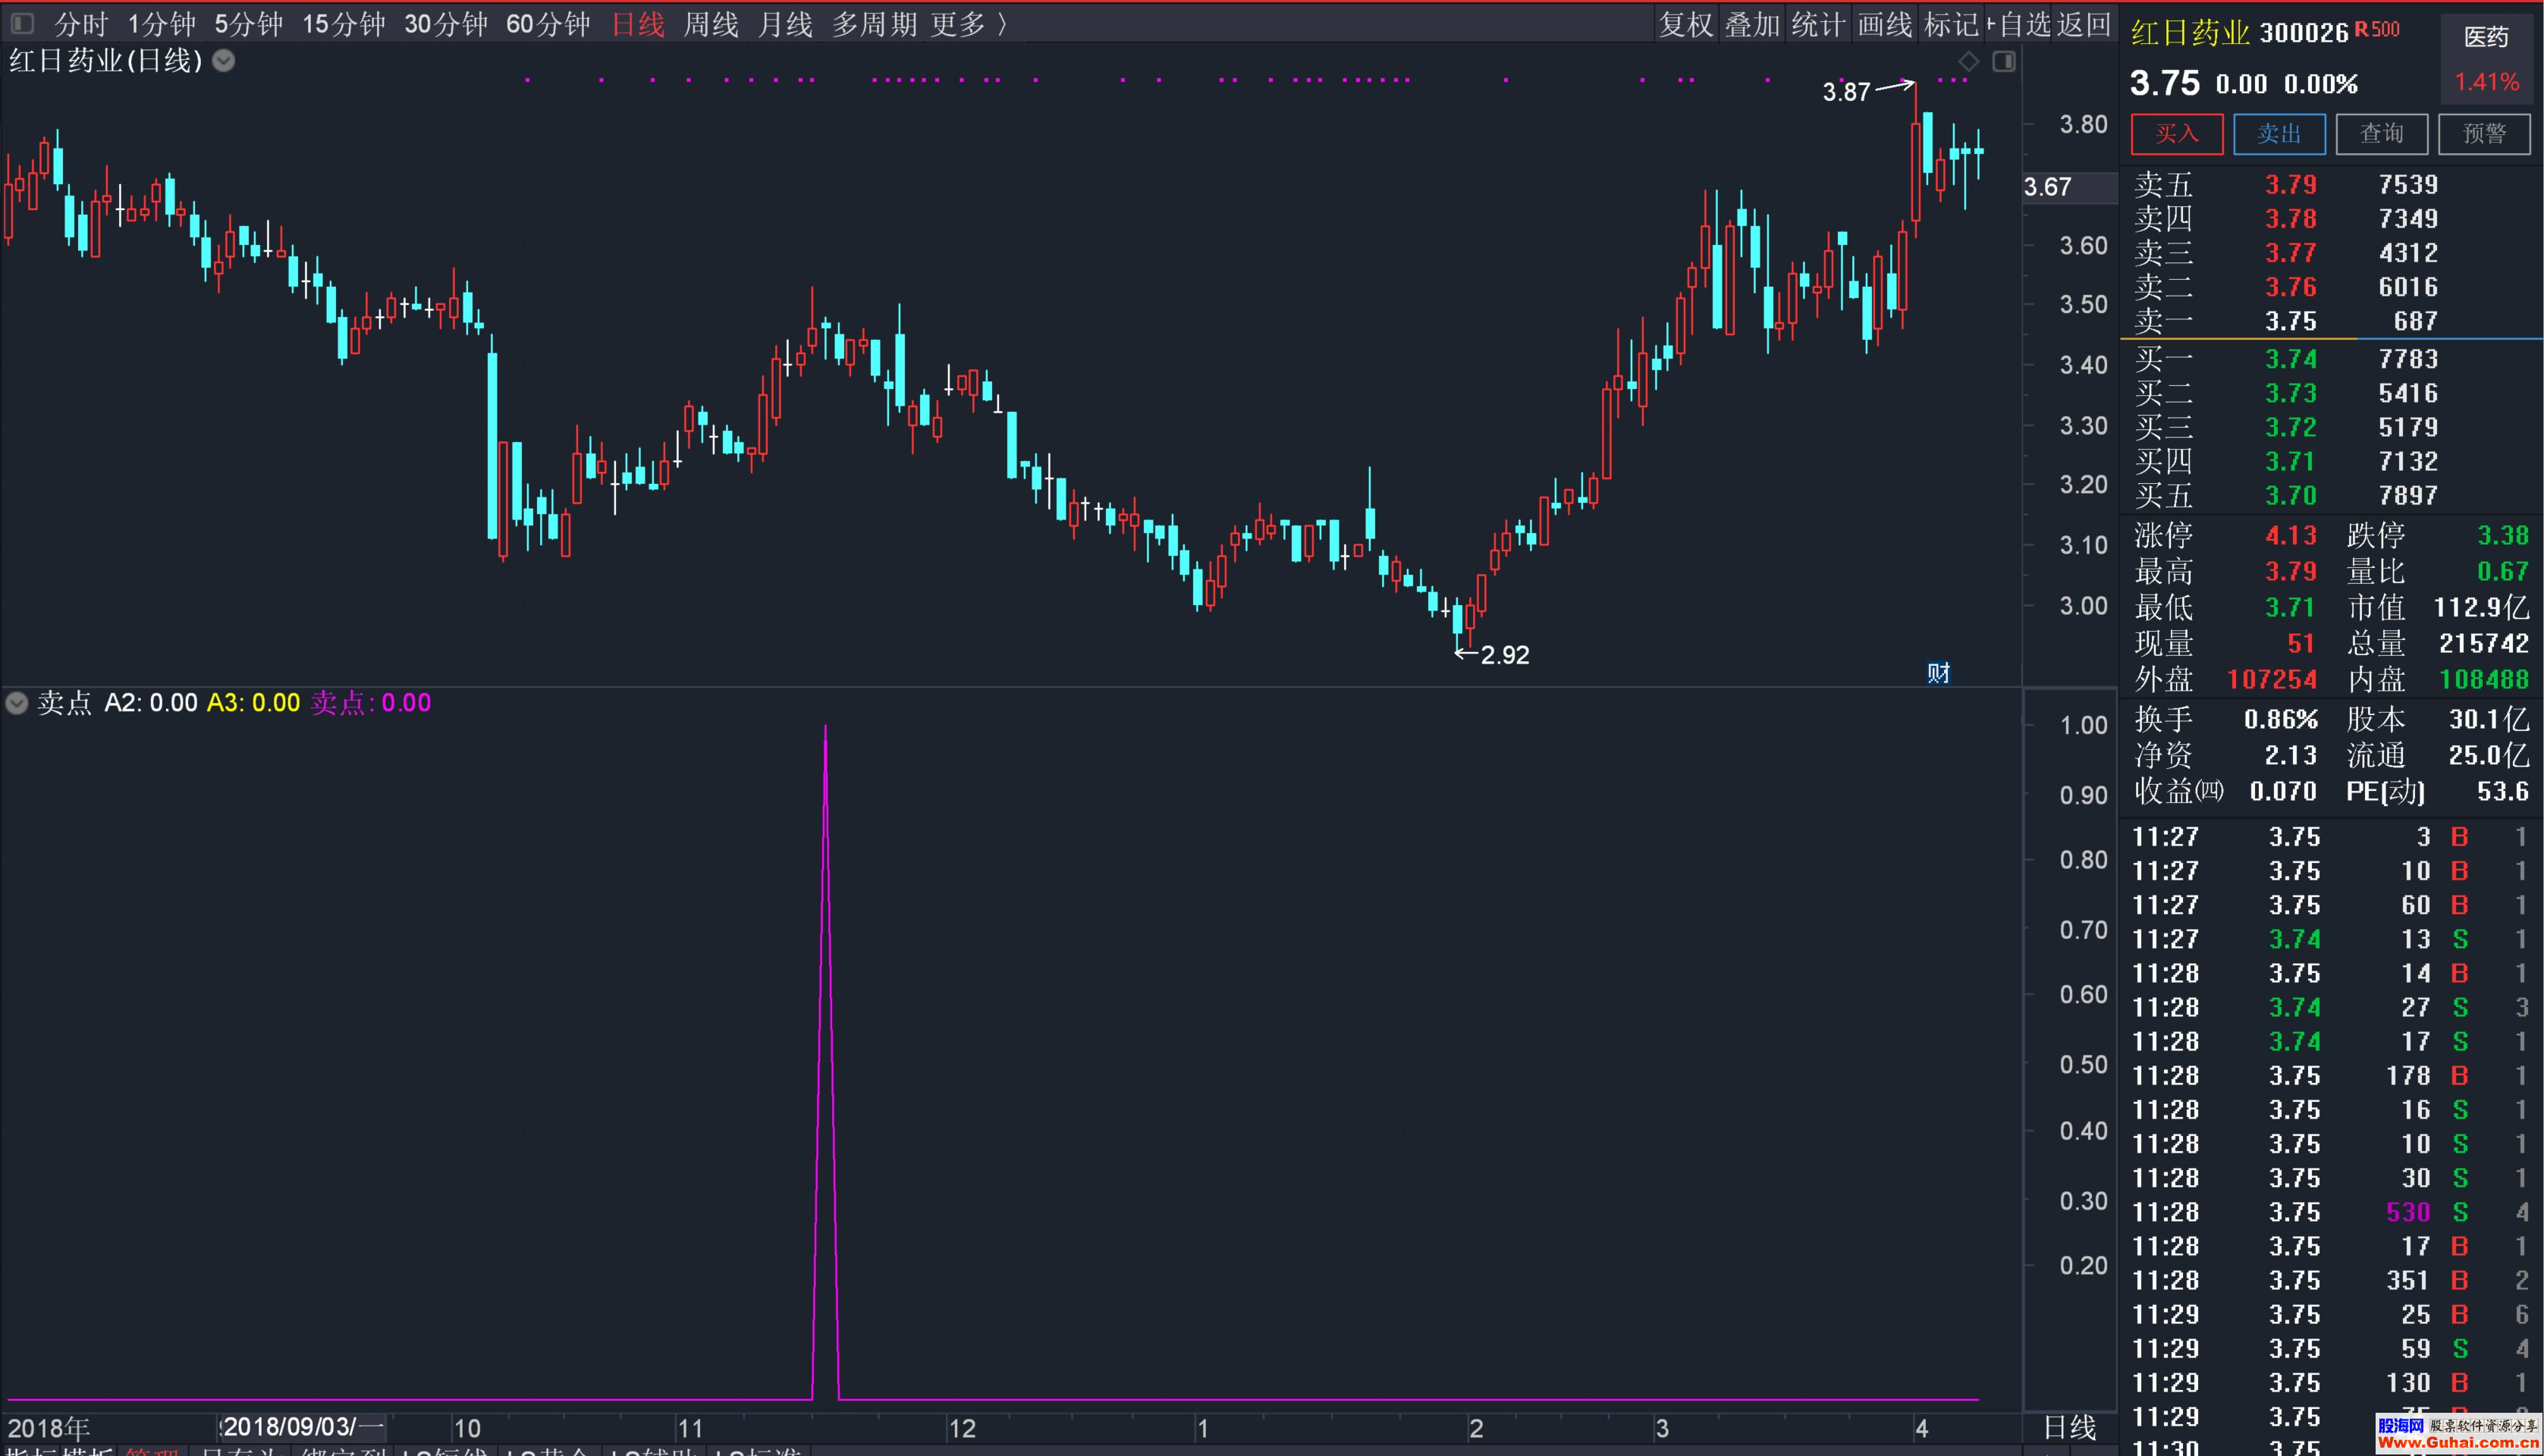This screenshot has height=1456, width=2544.
Task: Click the 换手 value 0.86%
Action: point(2280,719)
